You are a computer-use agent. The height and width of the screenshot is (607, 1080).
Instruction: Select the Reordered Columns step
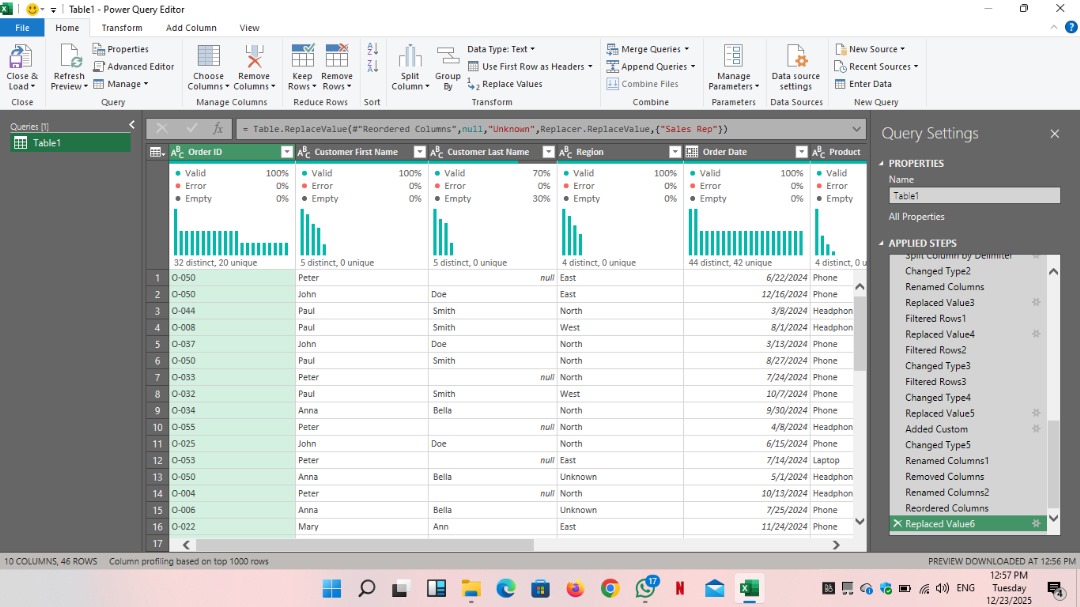click(946, 508)
